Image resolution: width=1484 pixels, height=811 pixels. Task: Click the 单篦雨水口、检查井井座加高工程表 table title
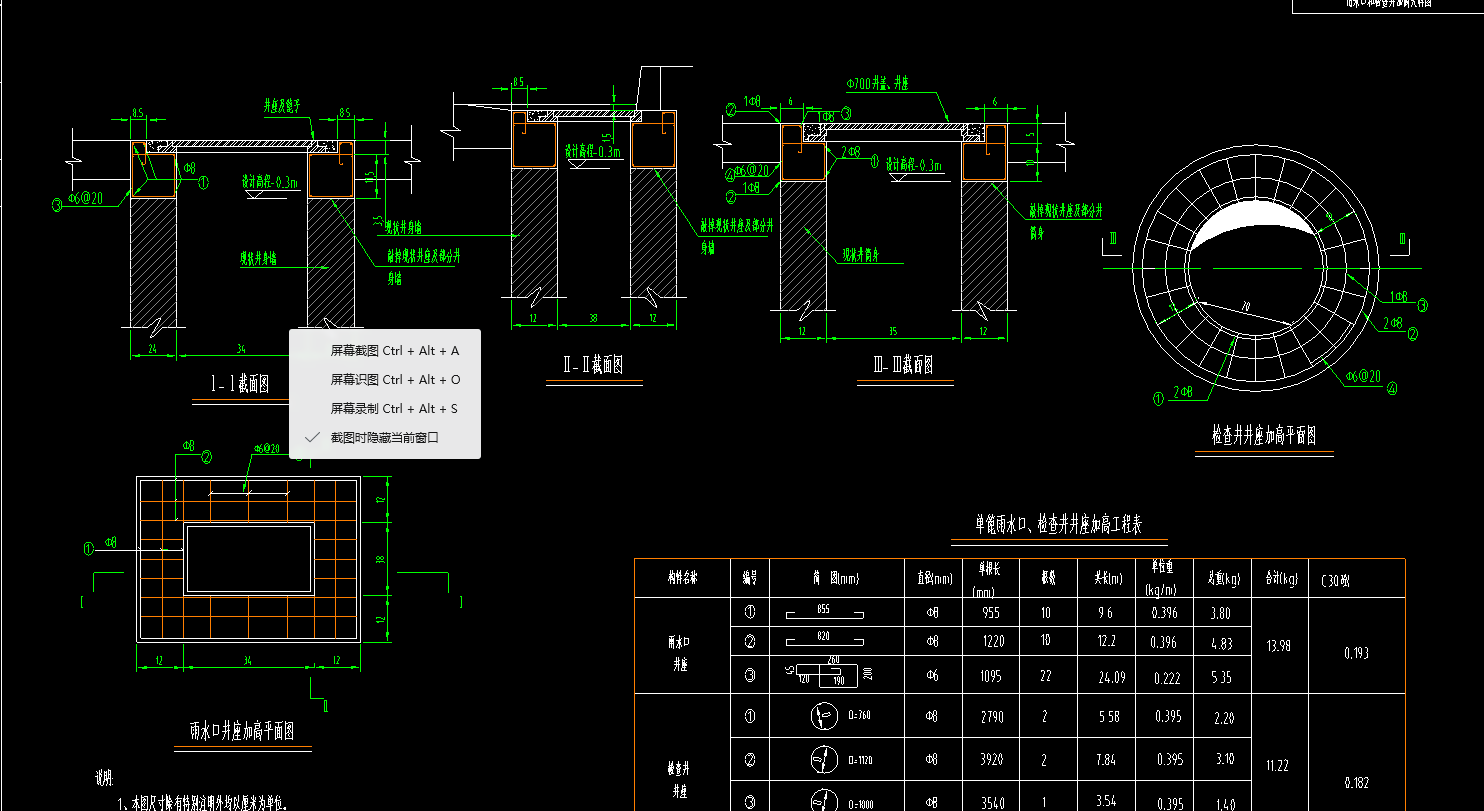point(1060,524)
